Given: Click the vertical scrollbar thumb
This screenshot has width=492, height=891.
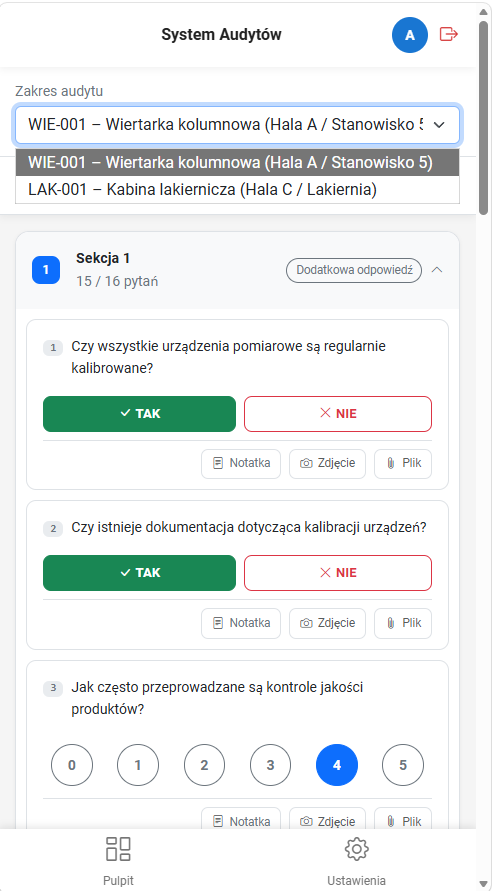Looking at the screenshot, I should (x=483, y=116).
